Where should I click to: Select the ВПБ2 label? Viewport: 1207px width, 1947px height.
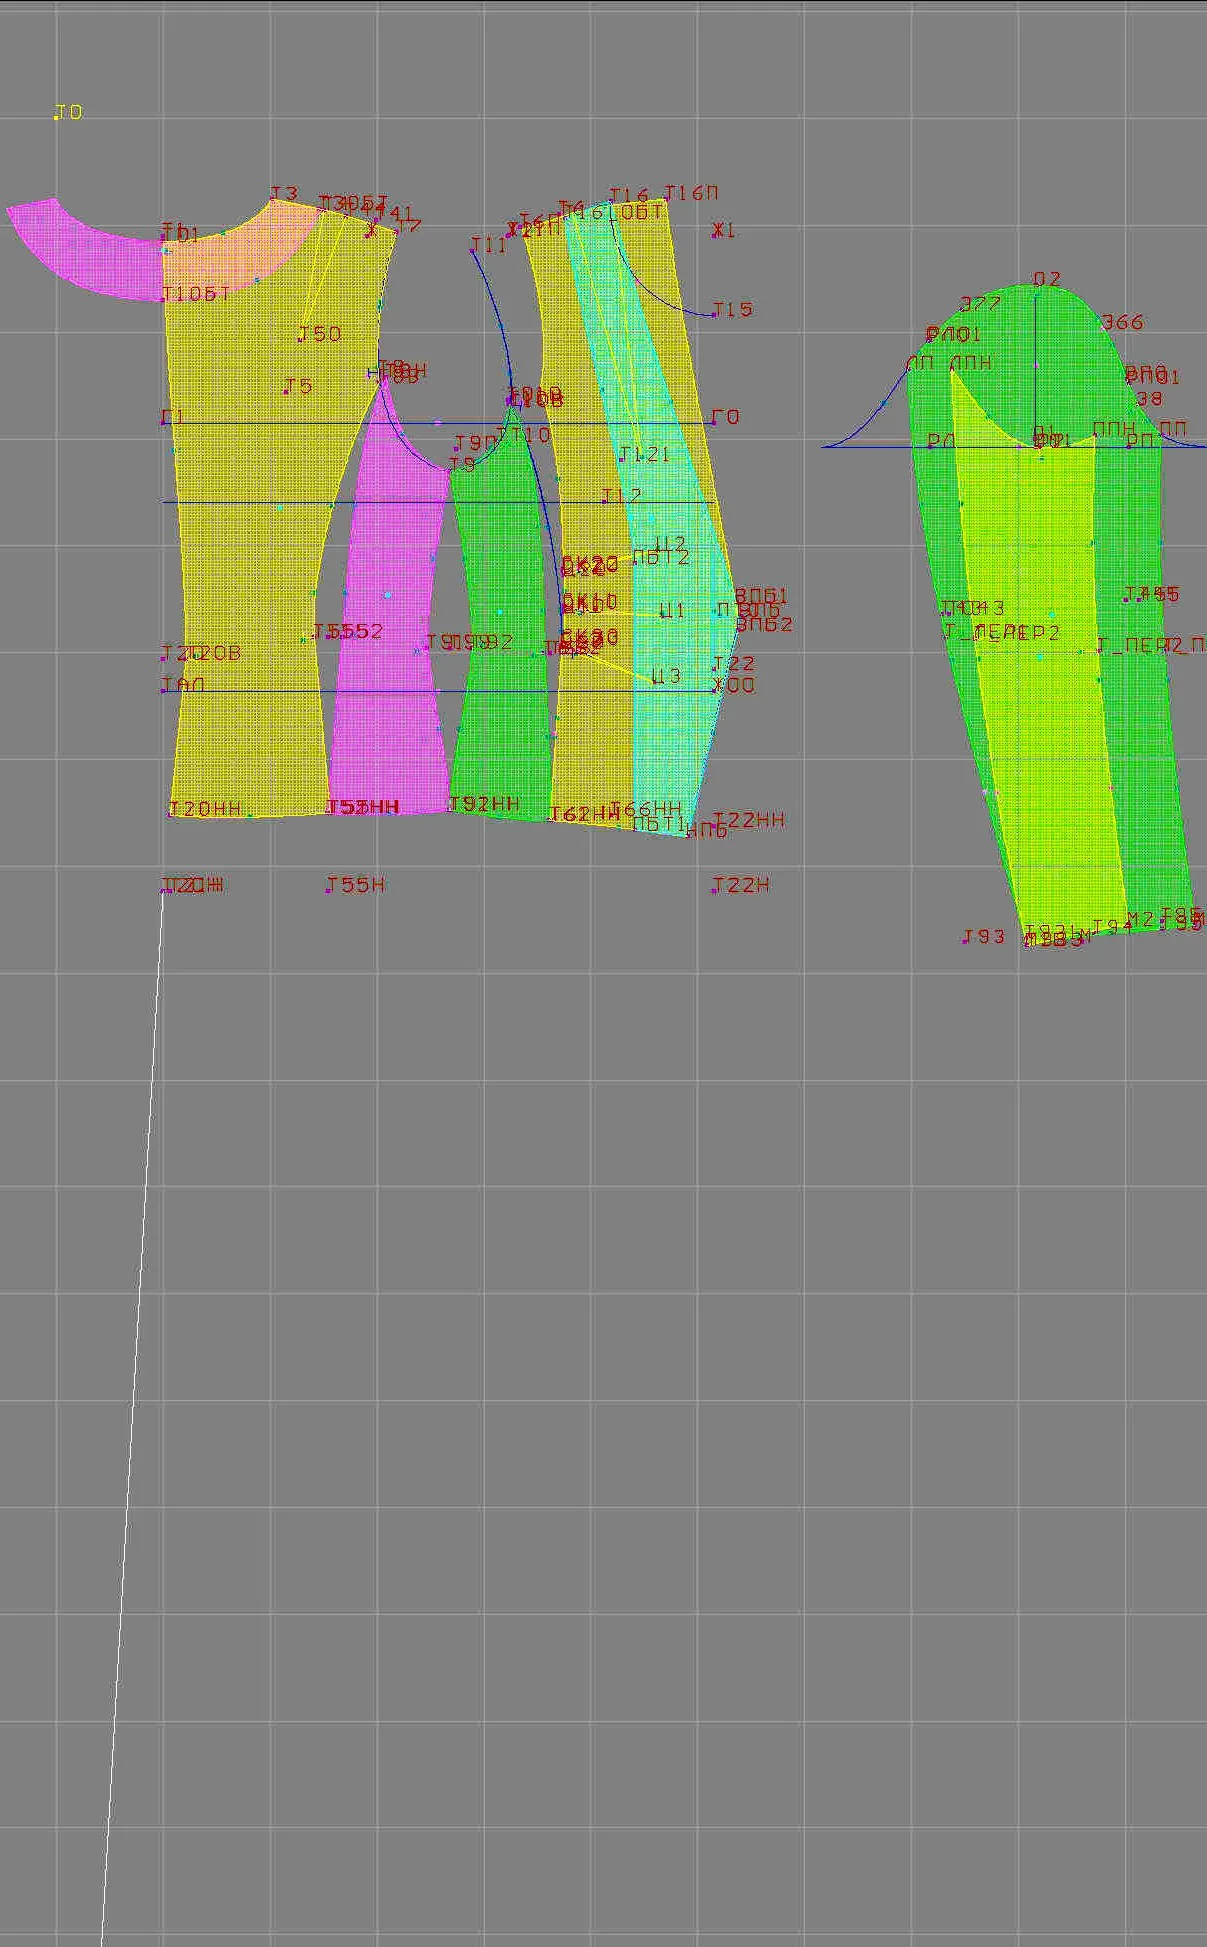click(x=765, y=625)
